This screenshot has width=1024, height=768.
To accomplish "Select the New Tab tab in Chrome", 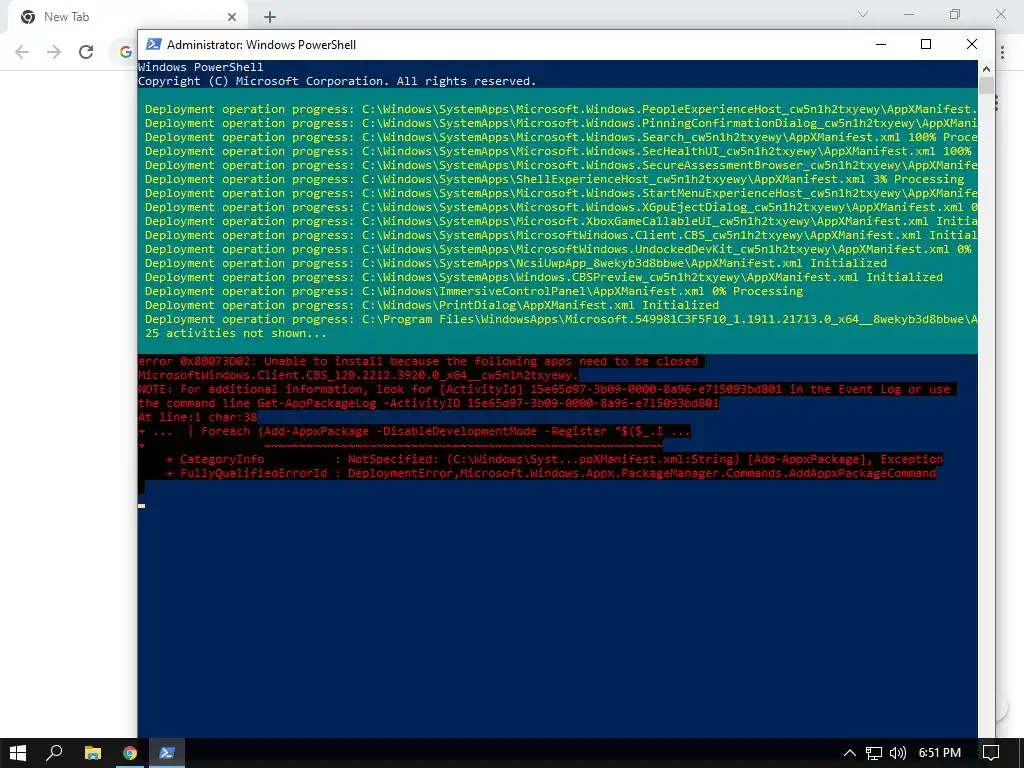I will [x=127, y=17].
